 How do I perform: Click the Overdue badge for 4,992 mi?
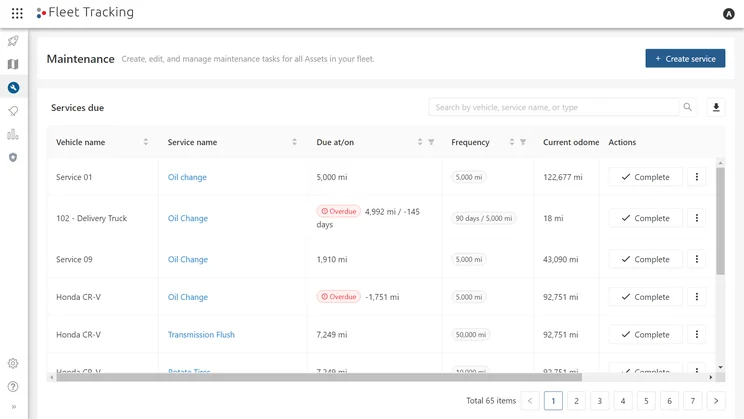click(x=338, y=211)
